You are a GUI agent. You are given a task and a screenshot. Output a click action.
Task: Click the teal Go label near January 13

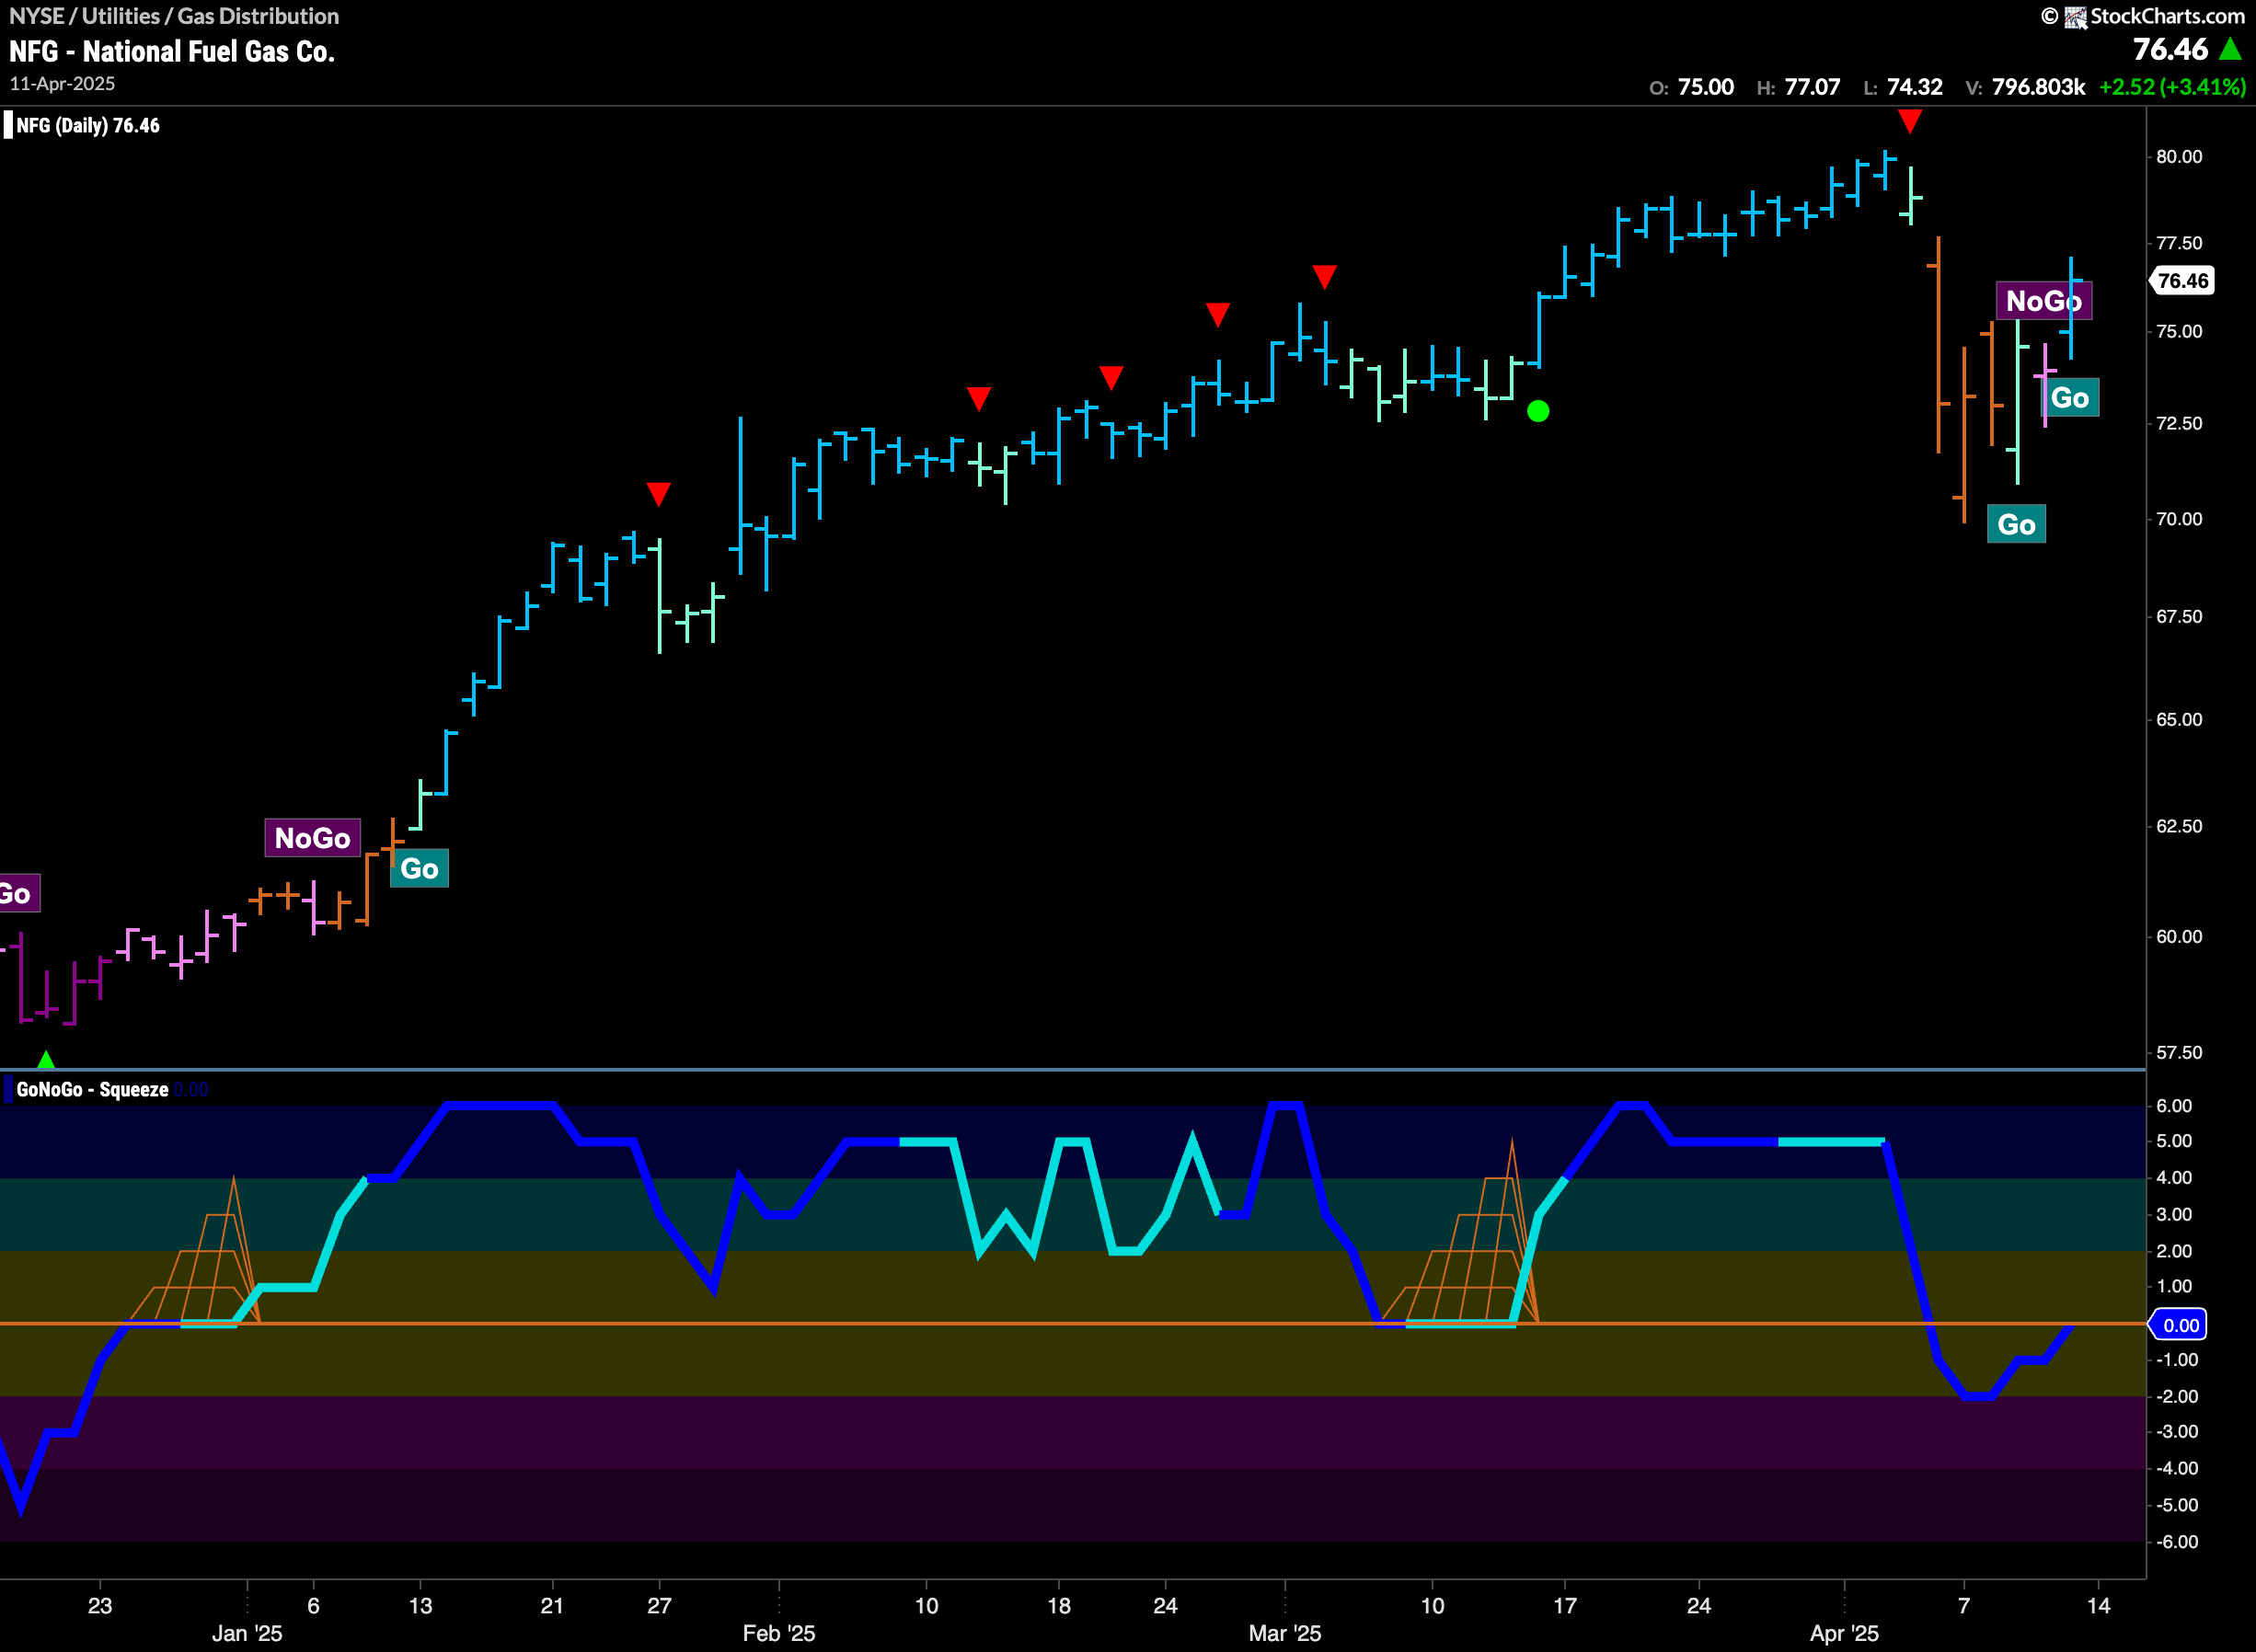point(419,869)
